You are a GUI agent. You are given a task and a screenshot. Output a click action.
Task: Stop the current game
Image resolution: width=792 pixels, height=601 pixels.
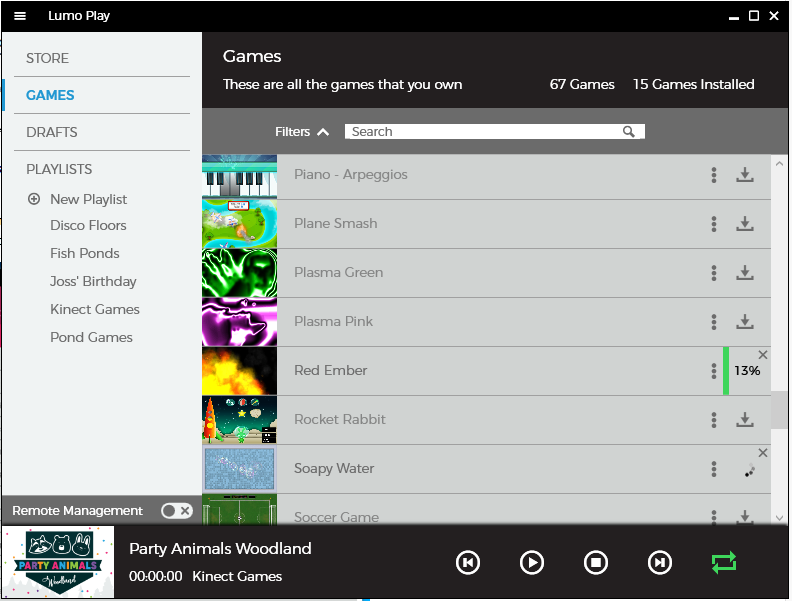pos(596,563)
